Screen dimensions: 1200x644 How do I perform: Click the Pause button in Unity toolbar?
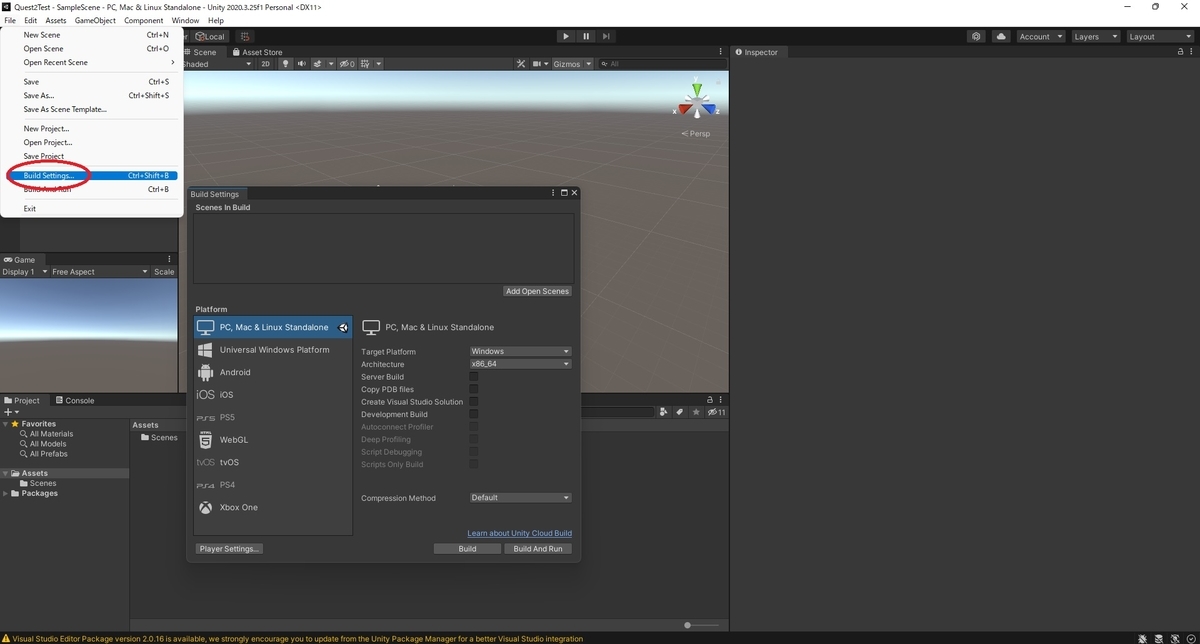pyautogui.click(x=586, y=36)
